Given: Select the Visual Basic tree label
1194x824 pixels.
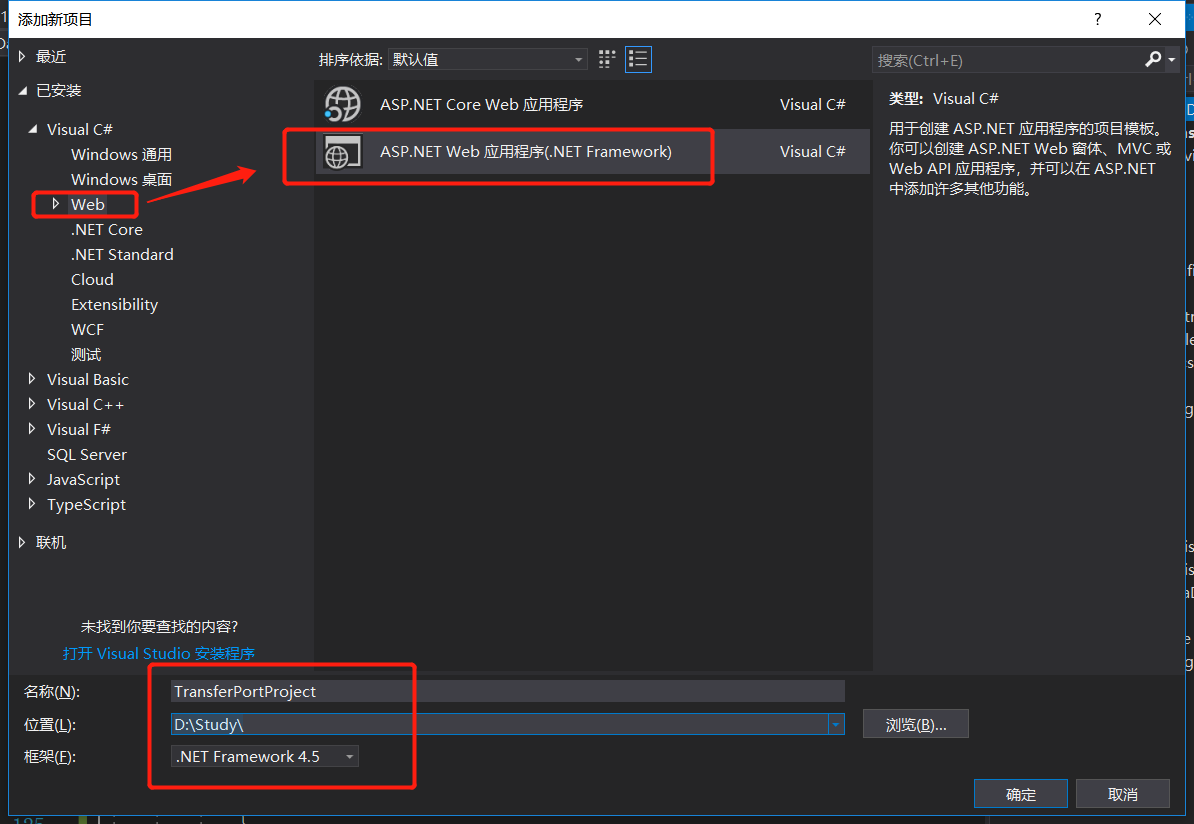Looking at the screenshot, I should pos(88,379).
